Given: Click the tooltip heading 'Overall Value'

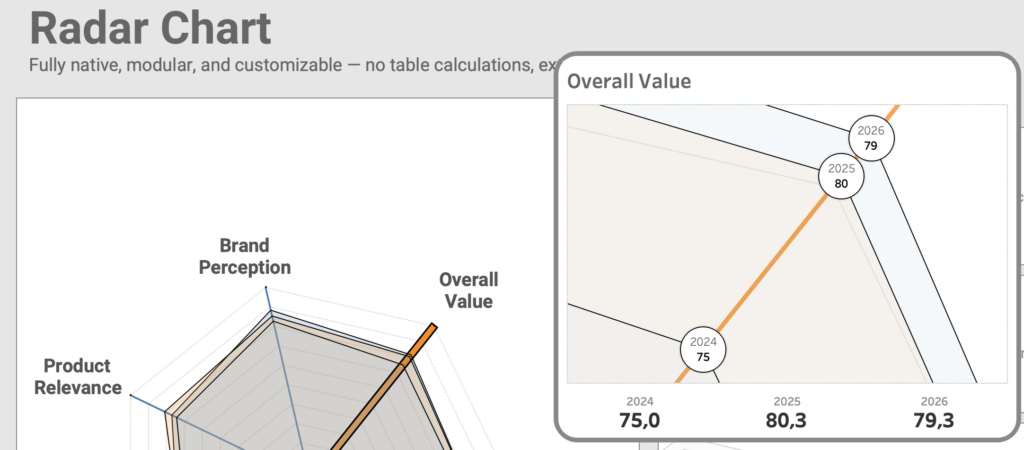Looking at the screenshot, I should (629, 81).
